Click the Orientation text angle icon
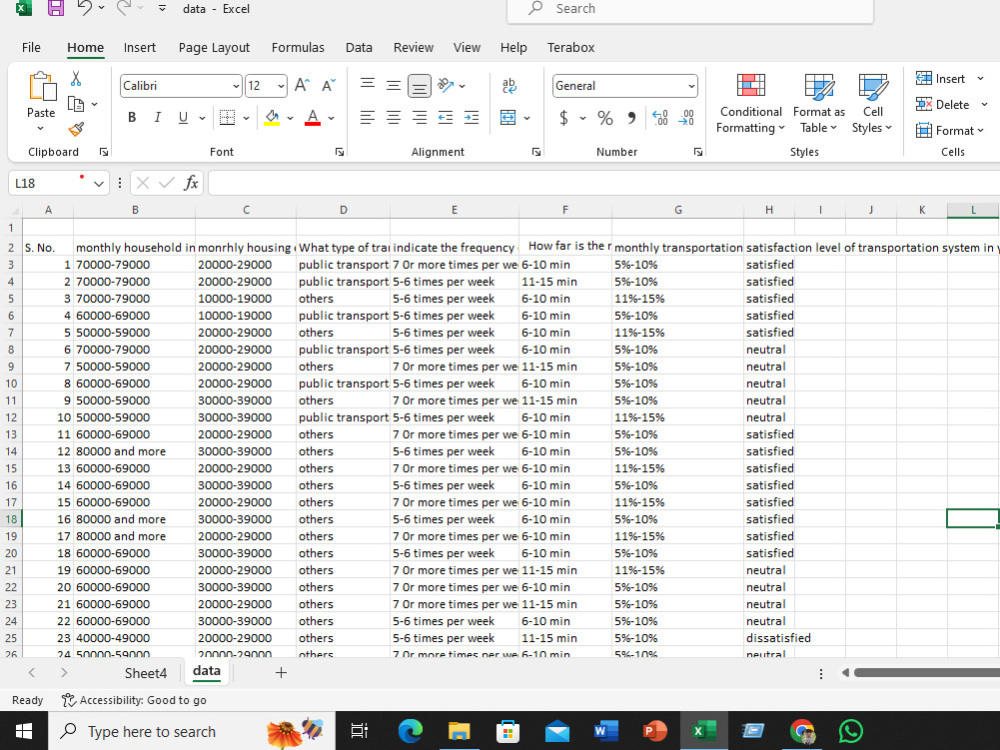 446,85
